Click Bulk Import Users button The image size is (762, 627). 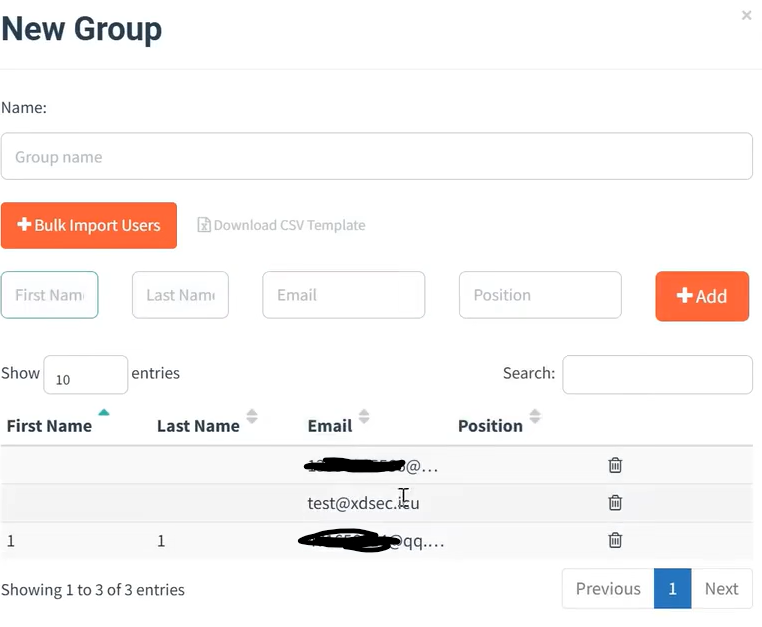coord(89,226)
